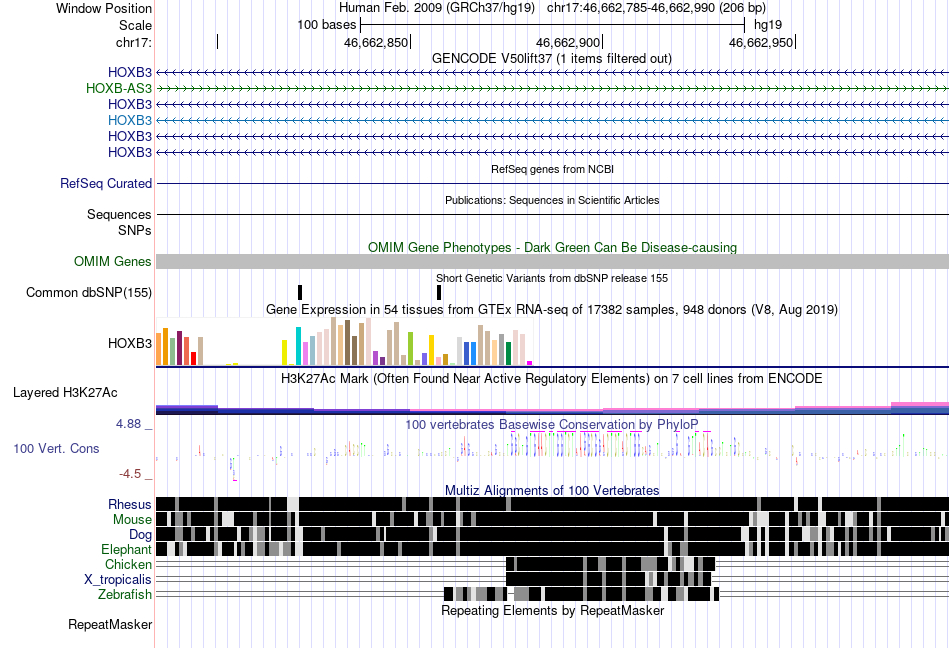Click the Sequences track label
The width and height of the screenshot is (950, 648).
pyautogui.click(x=119, y=214)
